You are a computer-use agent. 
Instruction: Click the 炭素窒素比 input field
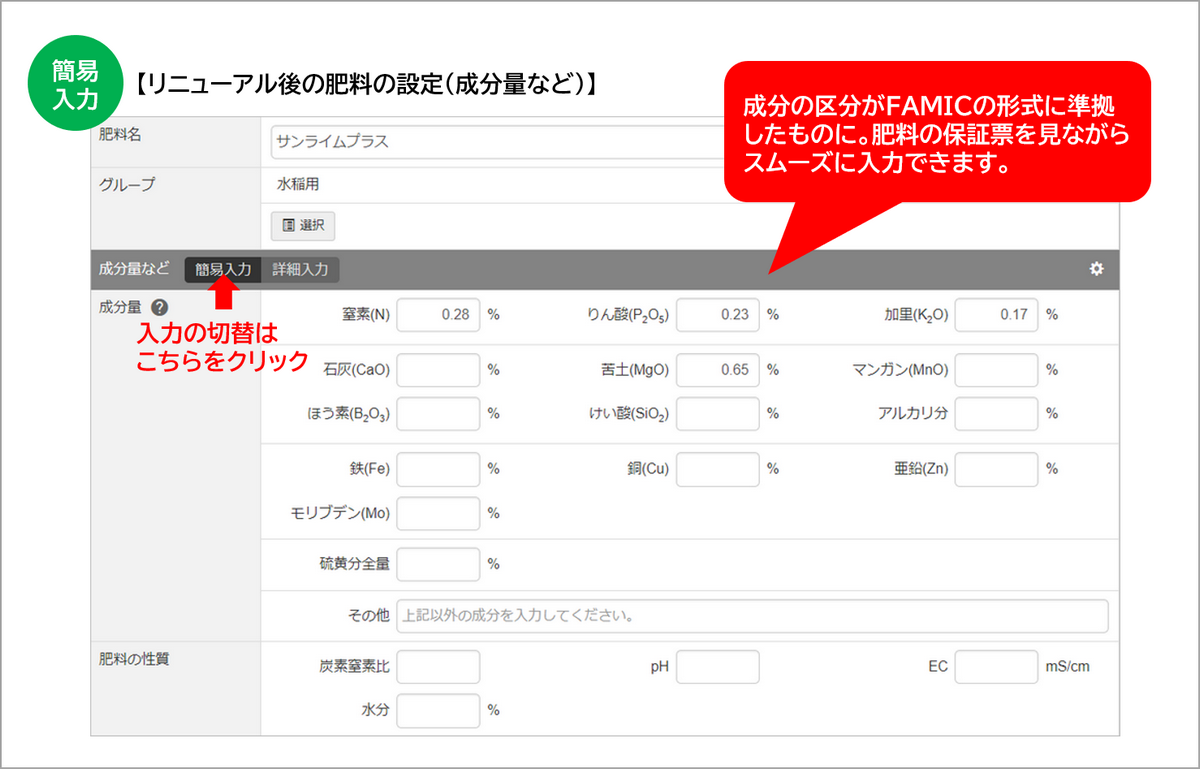click(x=438, y=667)
